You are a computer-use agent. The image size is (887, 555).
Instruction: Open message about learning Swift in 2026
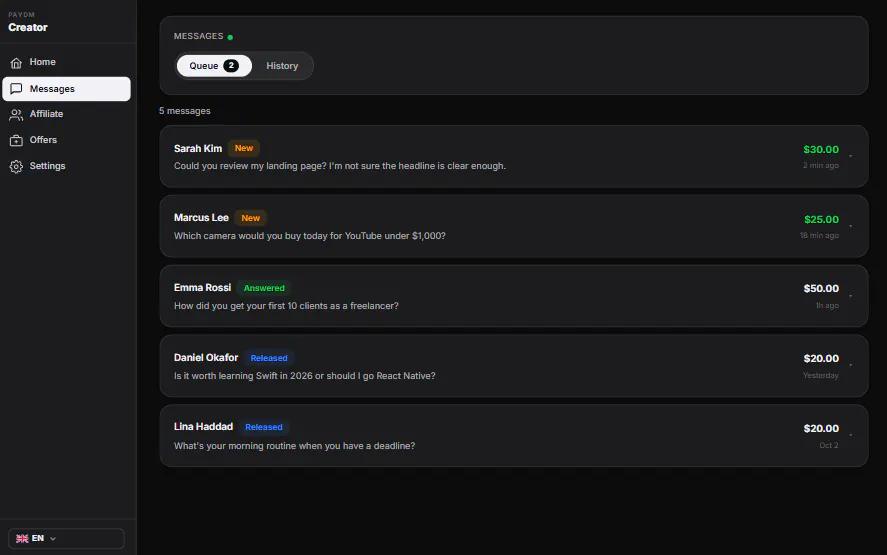pos(304,376)
